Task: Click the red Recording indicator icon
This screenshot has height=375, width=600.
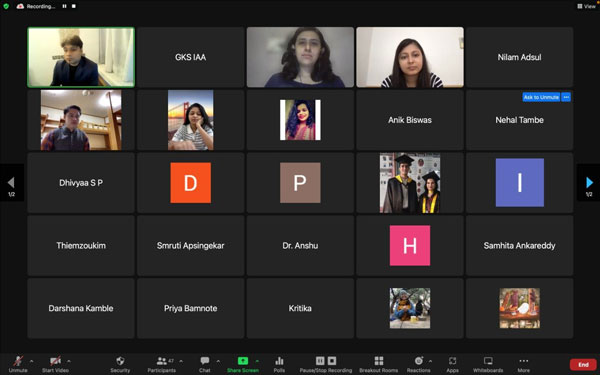Action: 20,6
